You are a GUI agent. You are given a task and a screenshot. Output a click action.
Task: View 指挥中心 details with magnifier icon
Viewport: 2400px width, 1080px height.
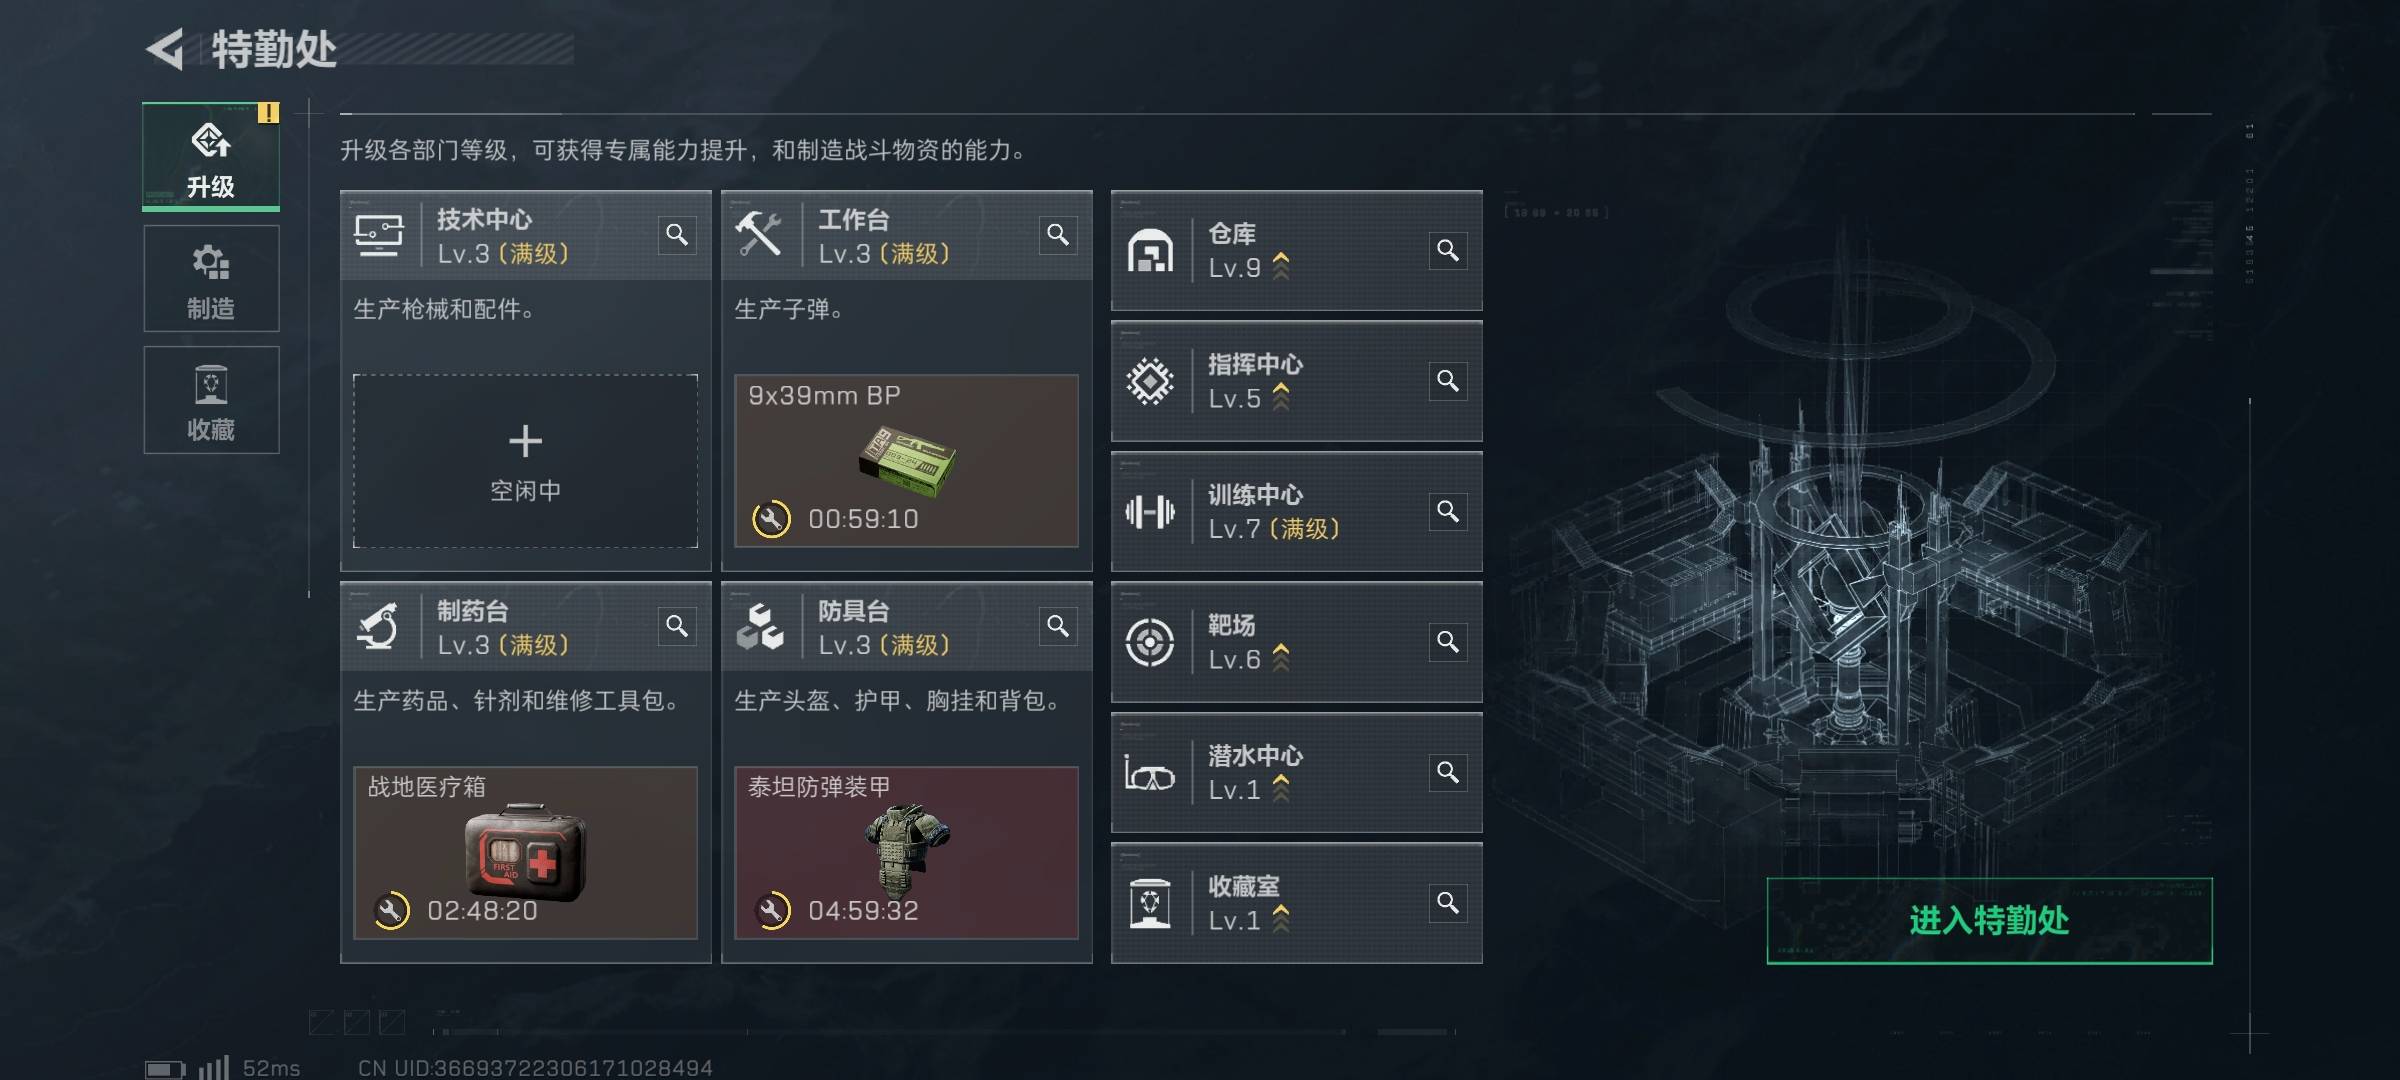click(x=1448, y=381)
